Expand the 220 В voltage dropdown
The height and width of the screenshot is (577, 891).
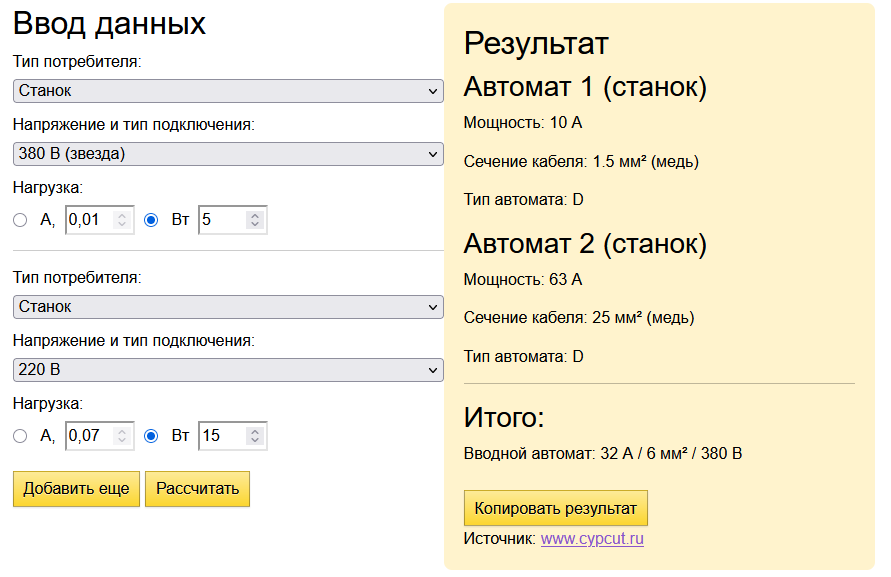(228, 370)
